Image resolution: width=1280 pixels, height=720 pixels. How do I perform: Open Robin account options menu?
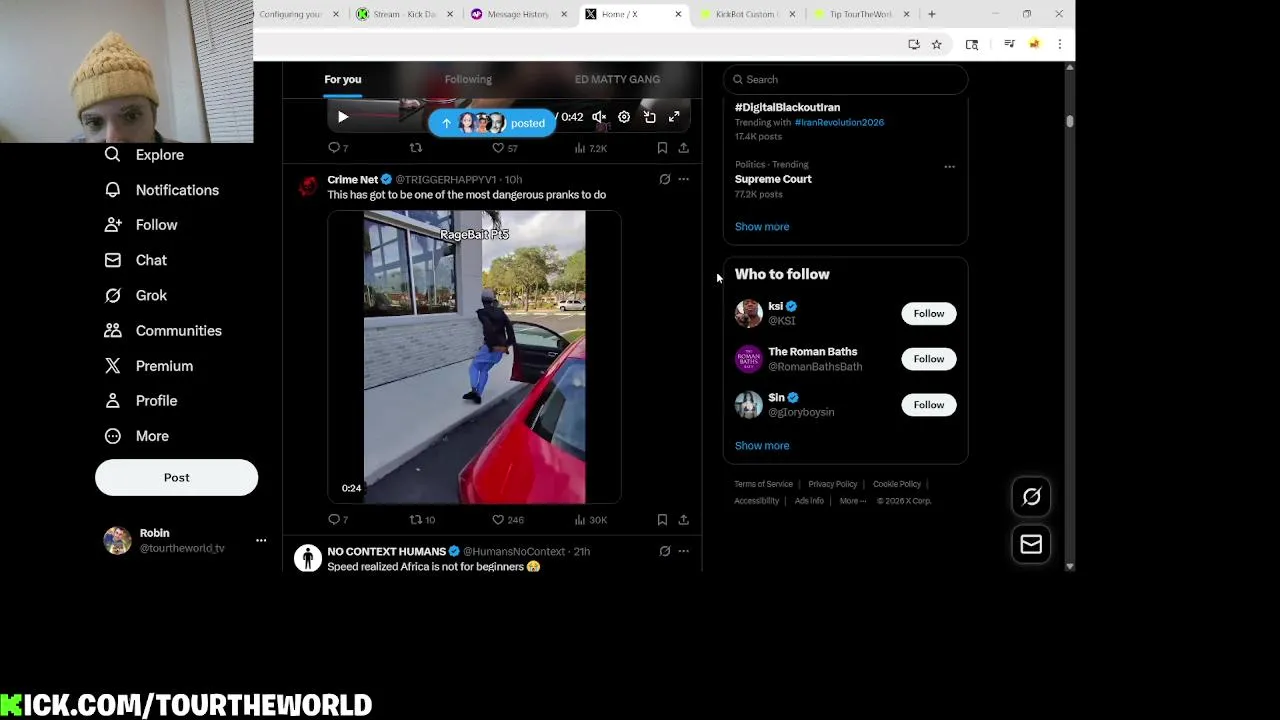click(x=261, y=540)
